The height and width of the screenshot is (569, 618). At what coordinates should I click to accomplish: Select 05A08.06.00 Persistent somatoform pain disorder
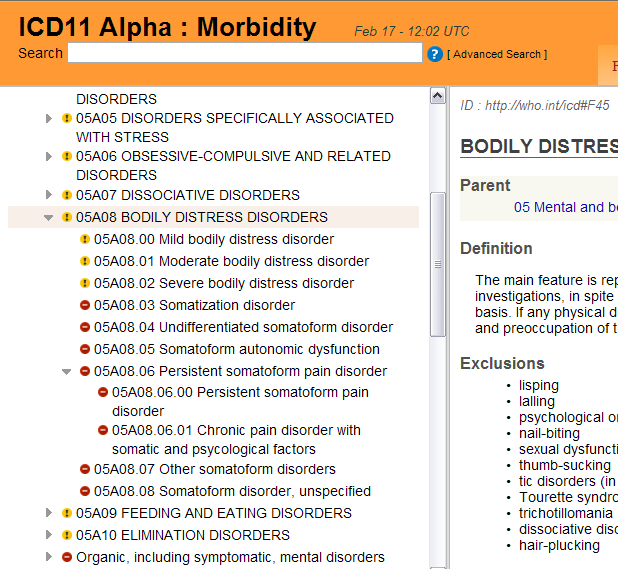click(240, 402)
